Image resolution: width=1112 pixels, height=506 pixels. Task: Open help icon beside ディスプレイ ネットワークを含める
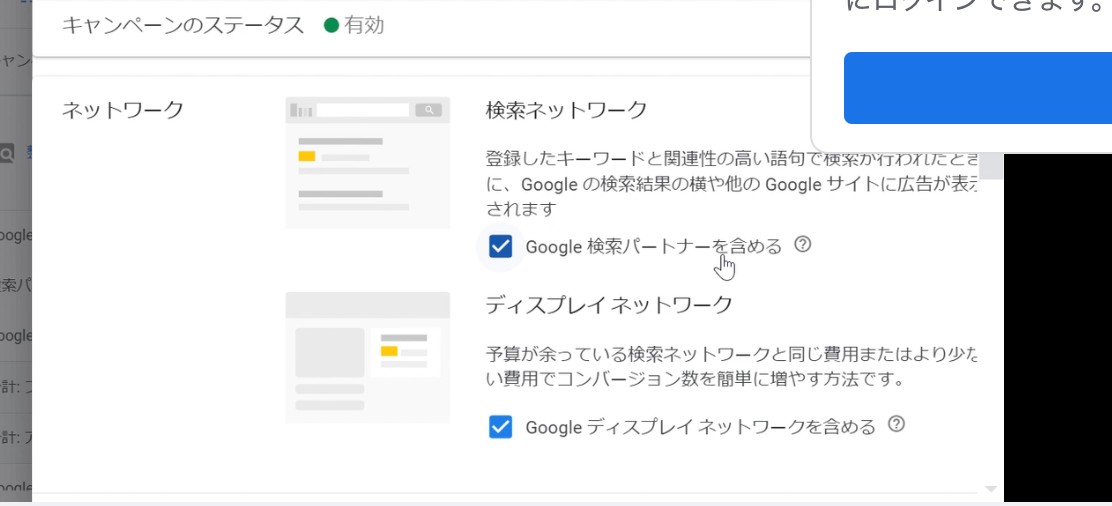tap(896, 424)
